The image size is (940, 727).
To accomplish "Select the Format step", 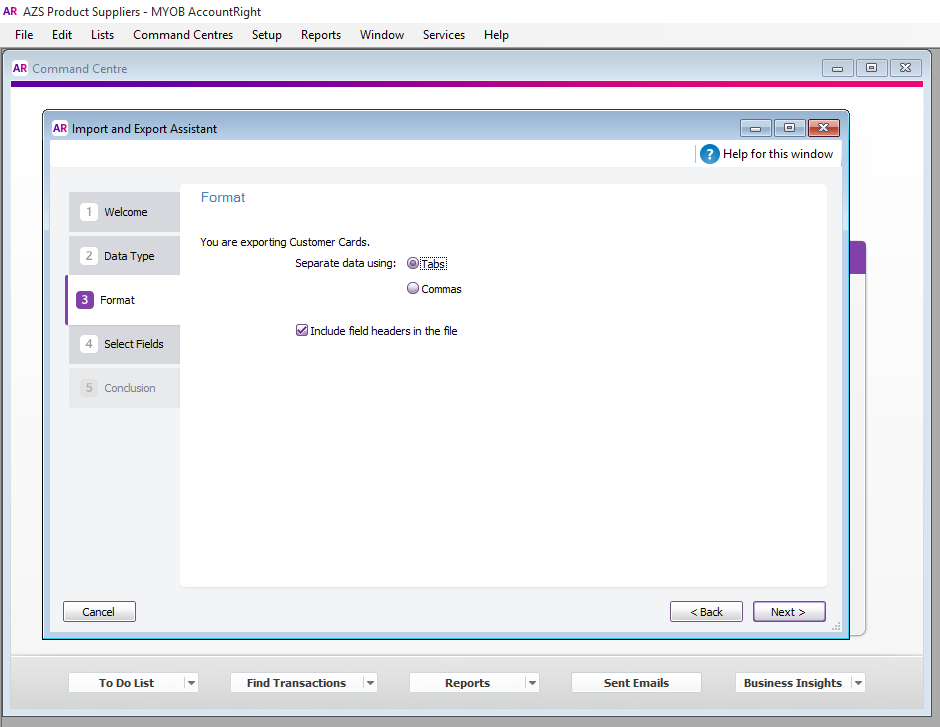I will (x=123, y=300).
